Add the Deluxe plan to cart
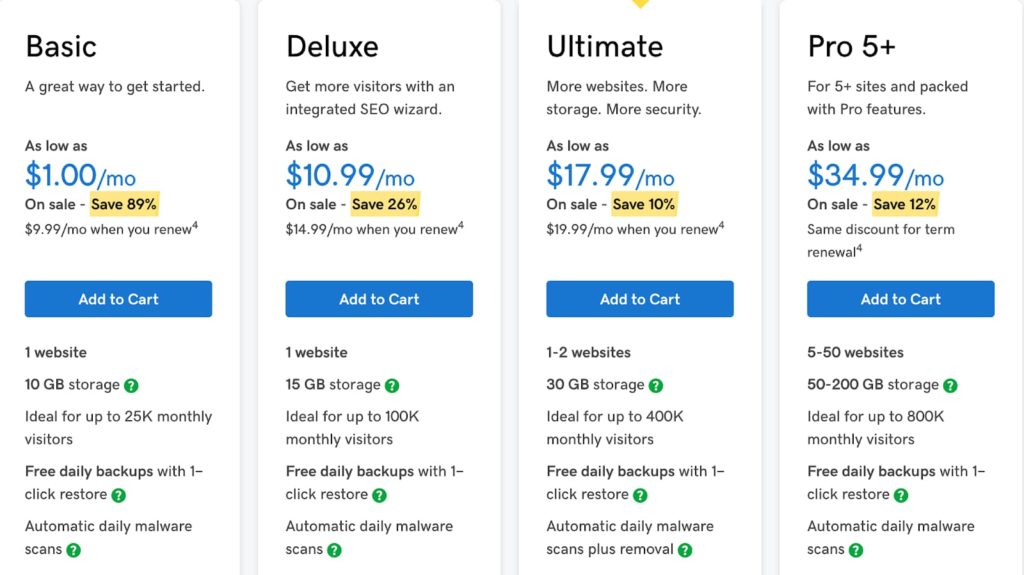 tap(379, 299)
